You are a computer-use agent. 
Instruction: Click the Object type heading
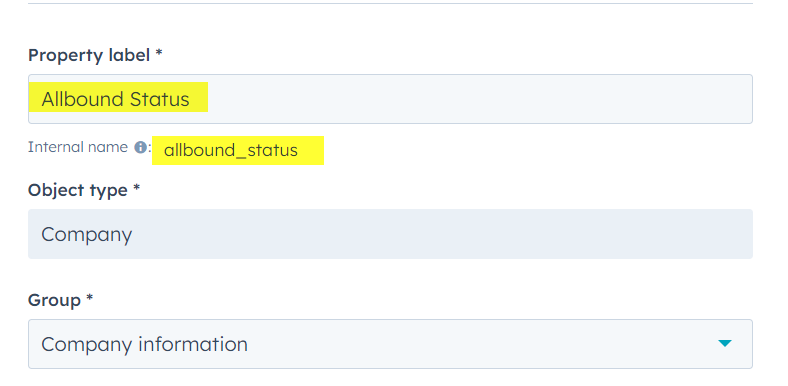tap(78, 190)
